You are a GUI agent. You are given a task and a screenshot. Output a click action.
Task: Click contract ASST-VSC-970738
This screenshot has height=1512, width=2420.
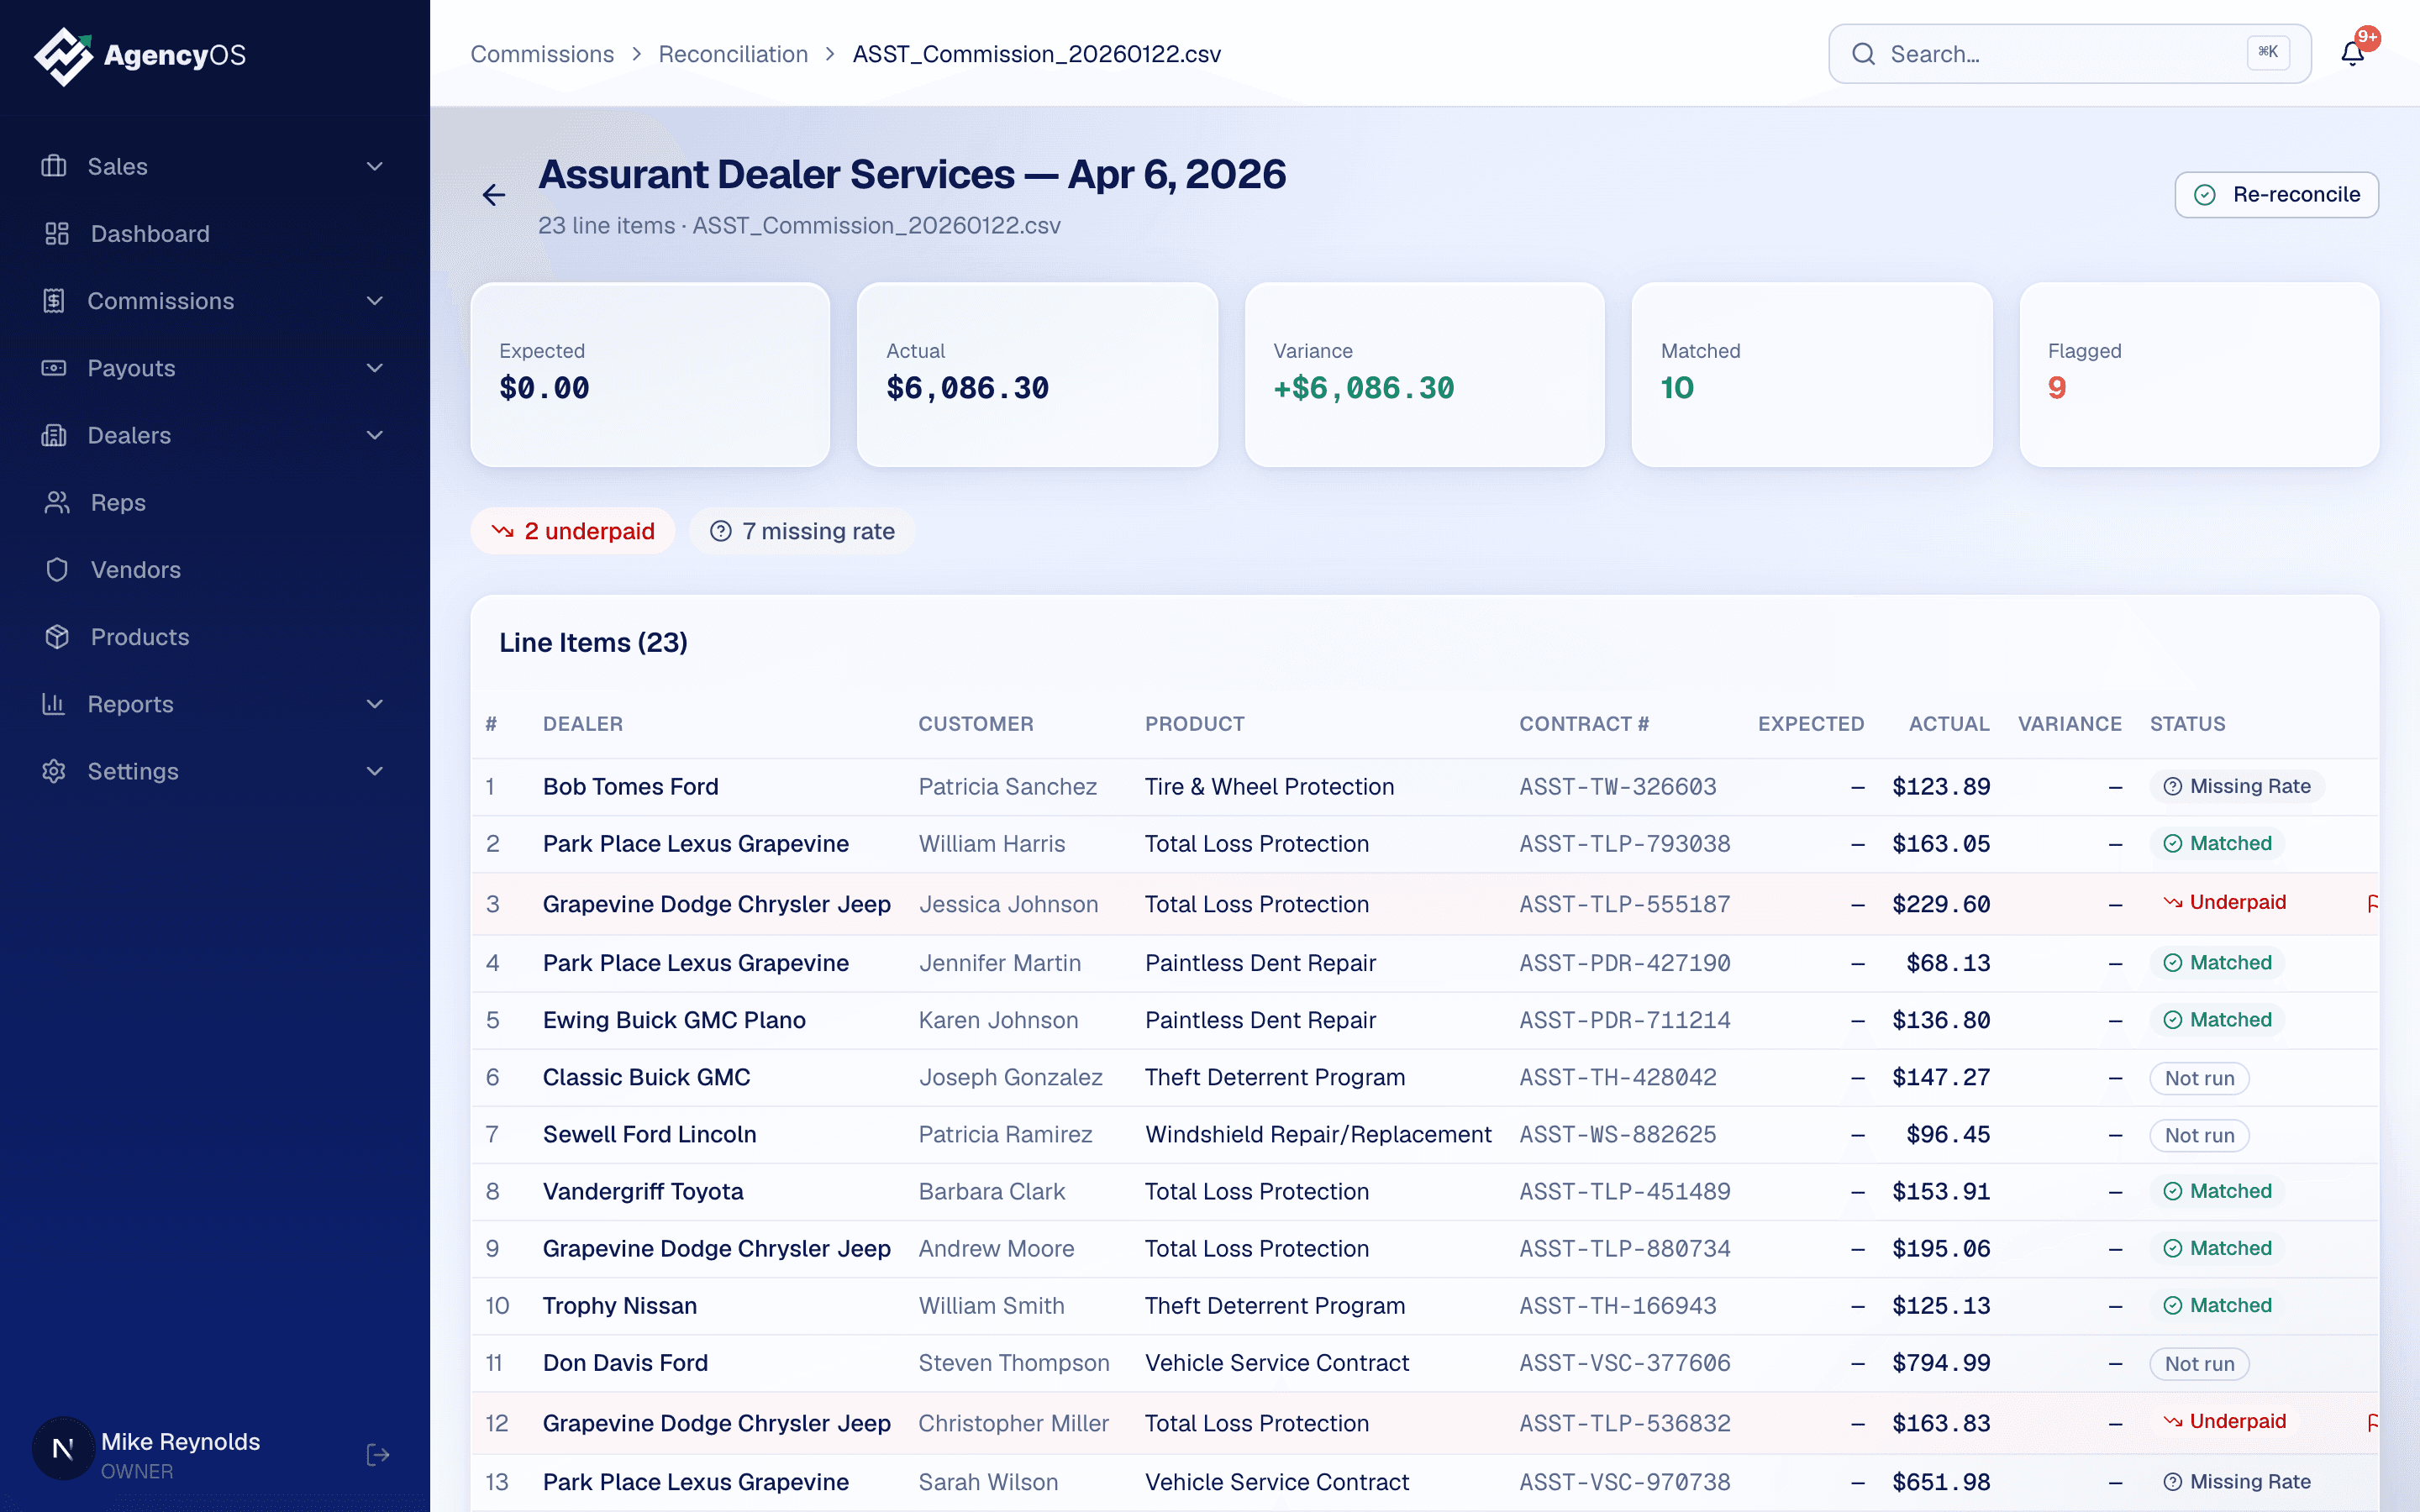[x=1624, y=1481]
